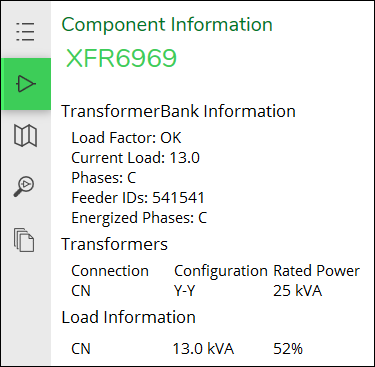
Task: Select the TransformerBank Information section header
Action: 178,111
